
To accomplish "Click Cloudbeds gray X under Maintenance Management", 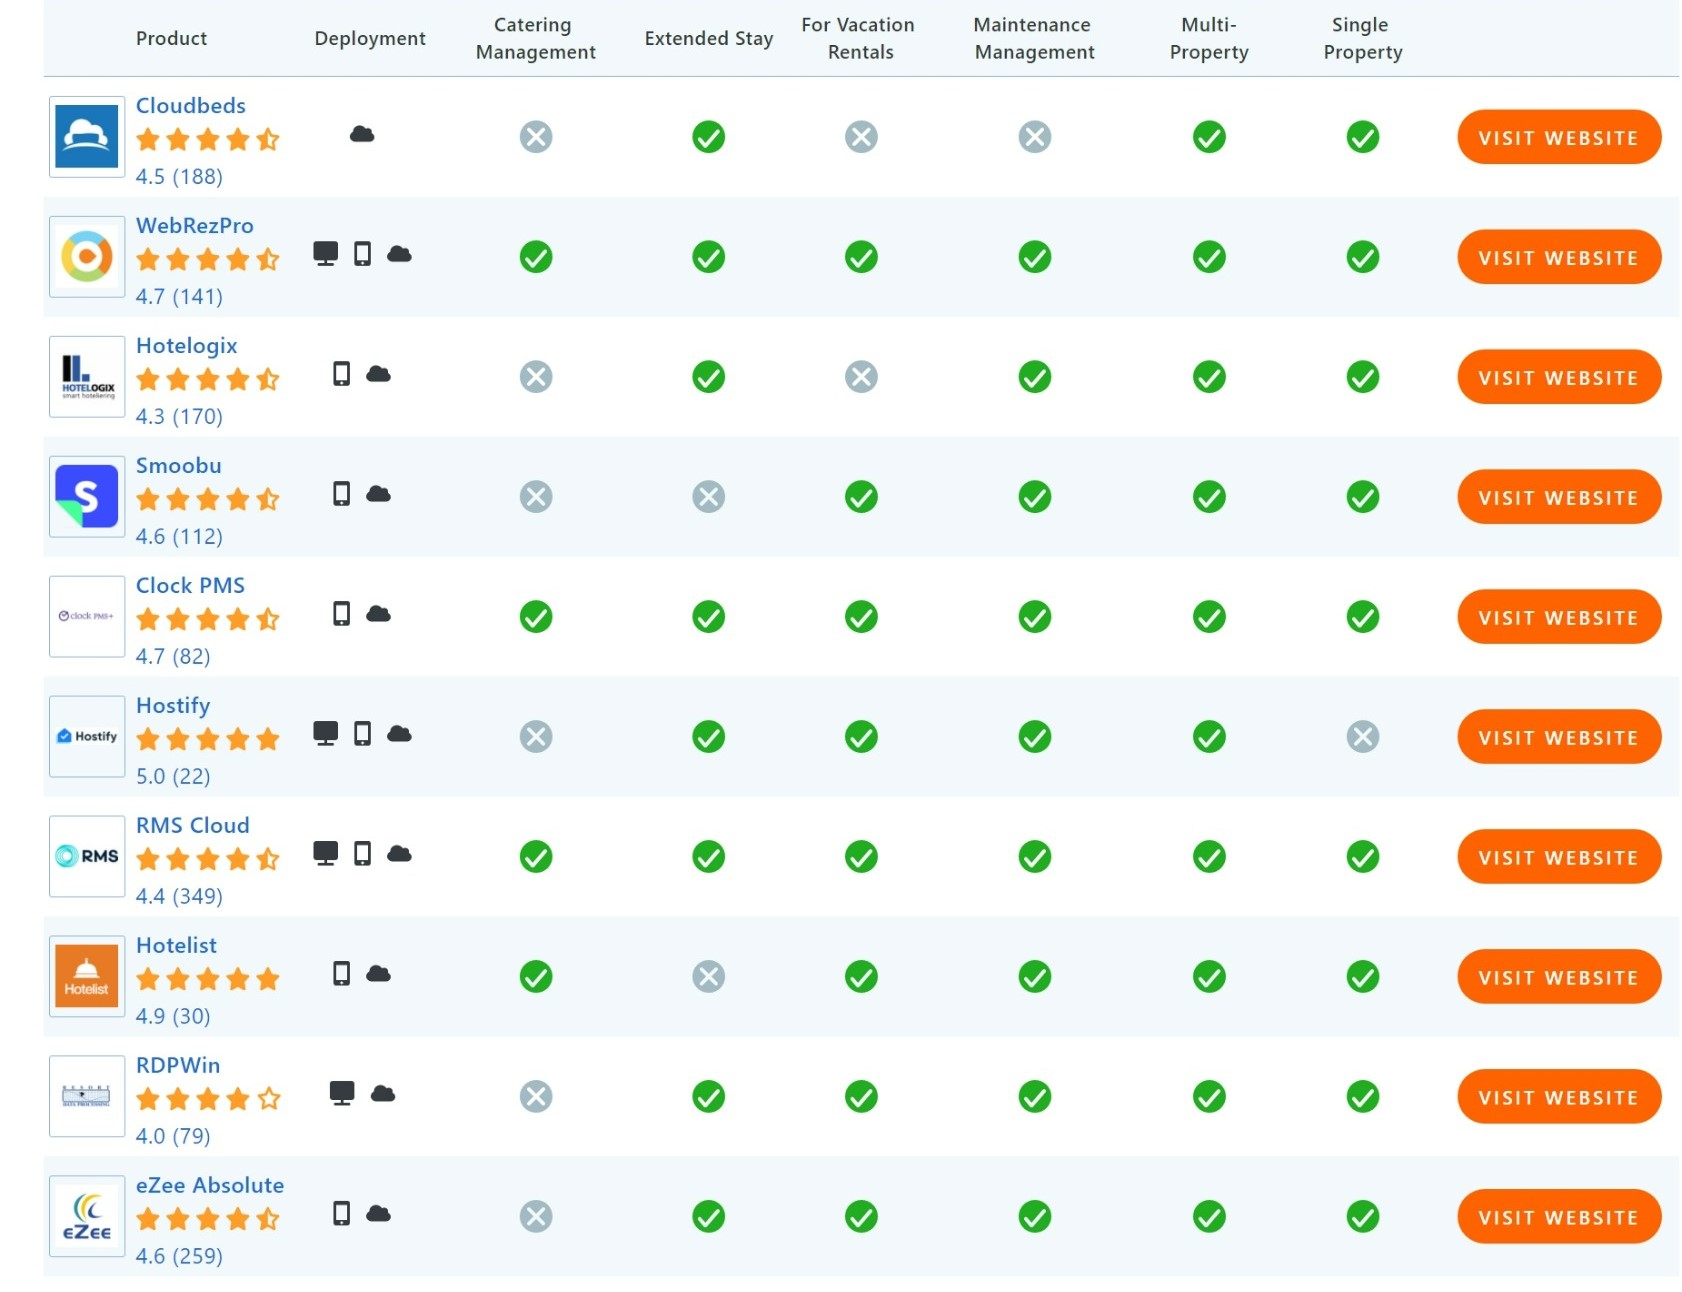I will coord(1035,137).
